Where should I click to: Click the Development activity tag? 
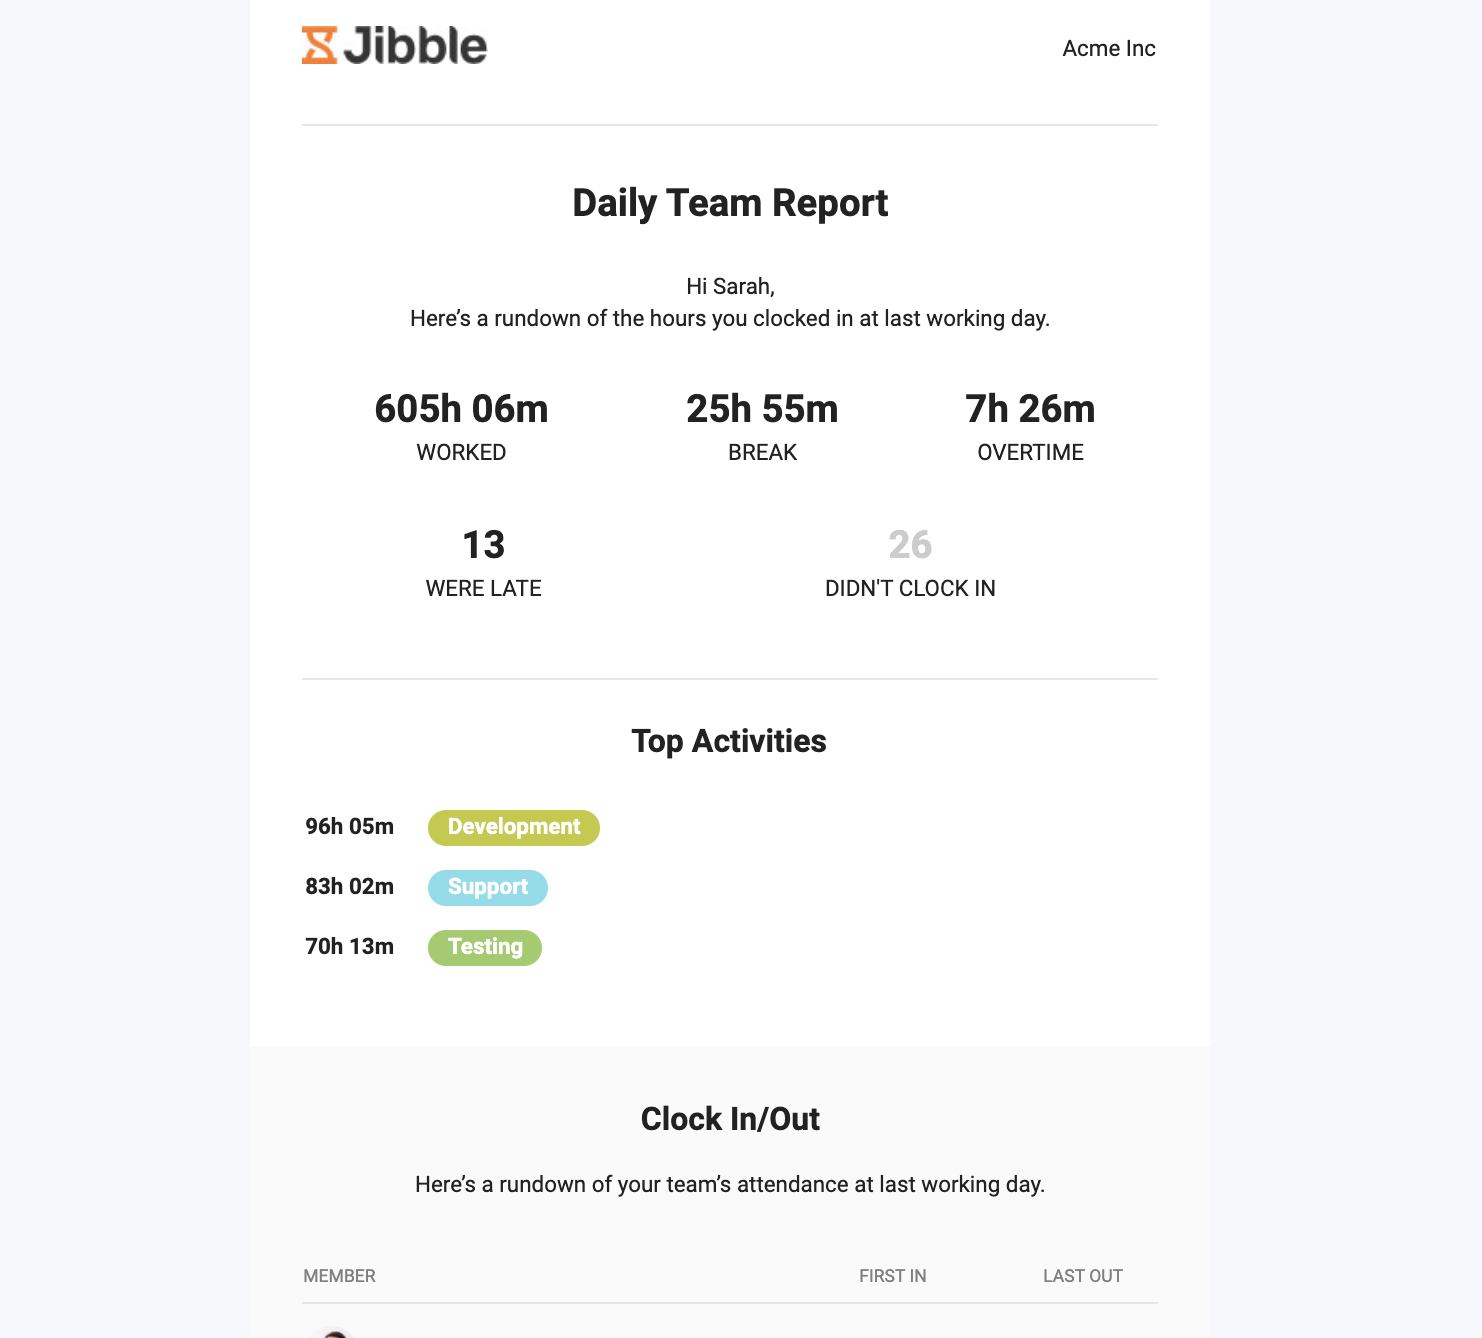pos(514,827)
